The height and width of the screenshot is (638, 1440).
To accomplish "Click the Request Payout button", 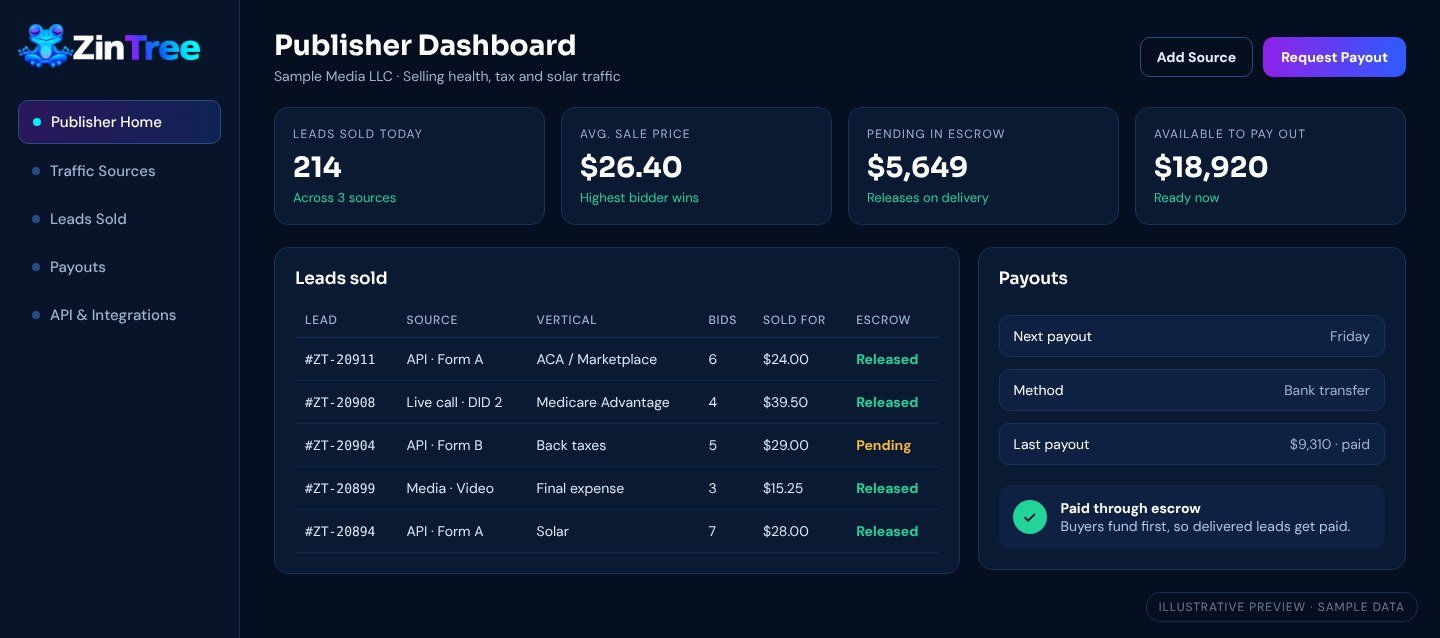I will (1334, 57).
